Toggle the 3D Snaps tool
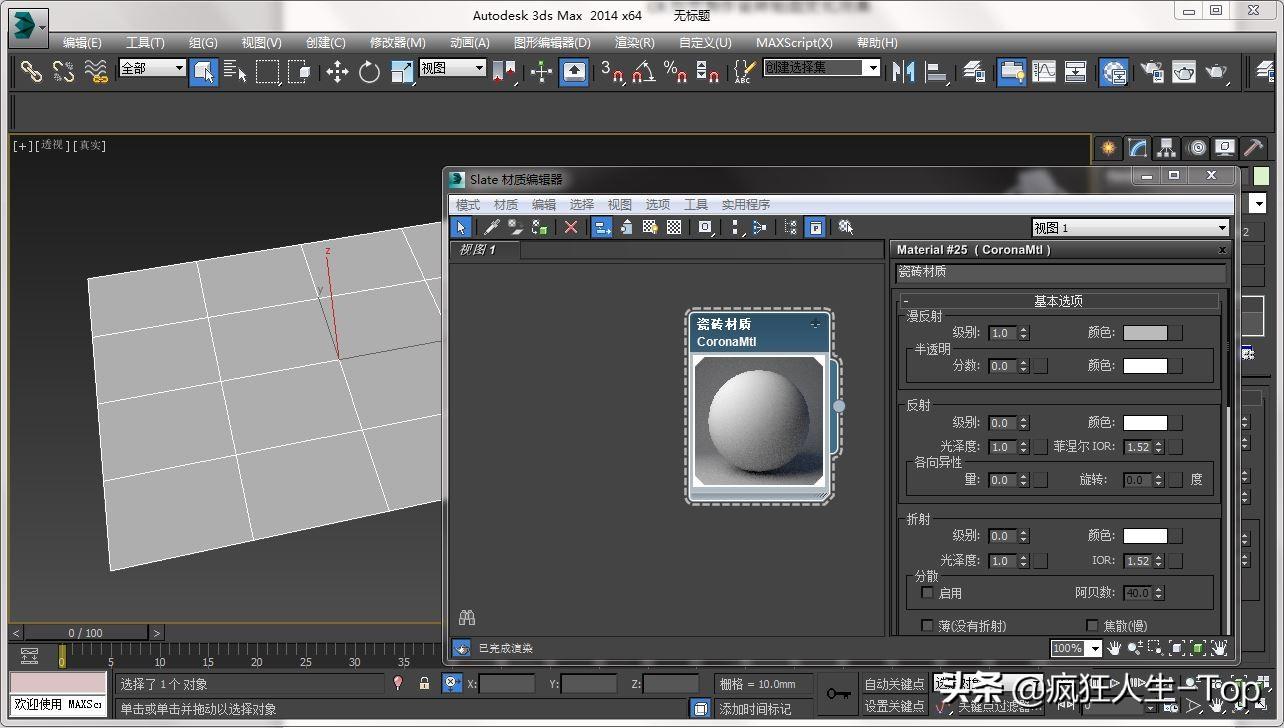1284x728 pixels. (611, 72)
